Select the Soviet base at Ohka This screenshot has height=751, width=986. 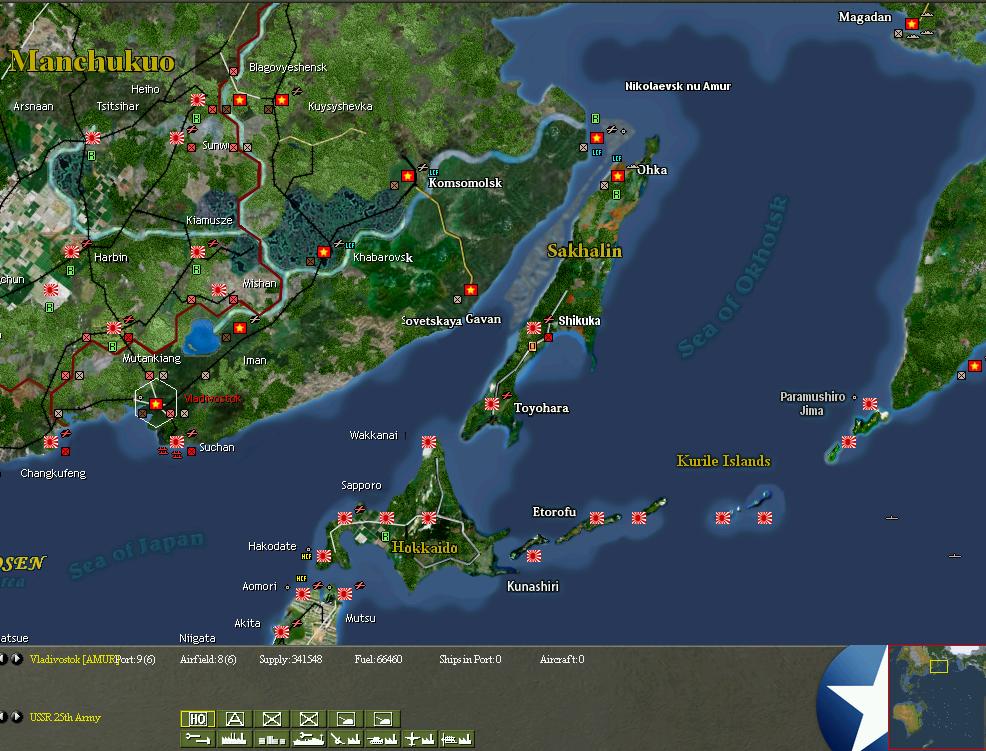(618, 175)
